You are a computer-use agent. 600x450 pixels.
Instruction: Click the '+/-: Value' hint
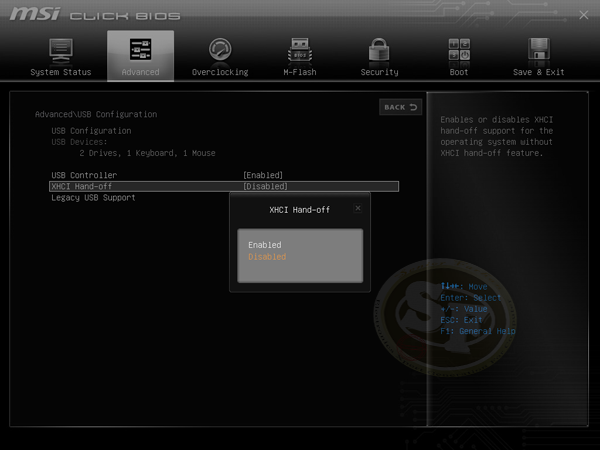click(464, 309)
